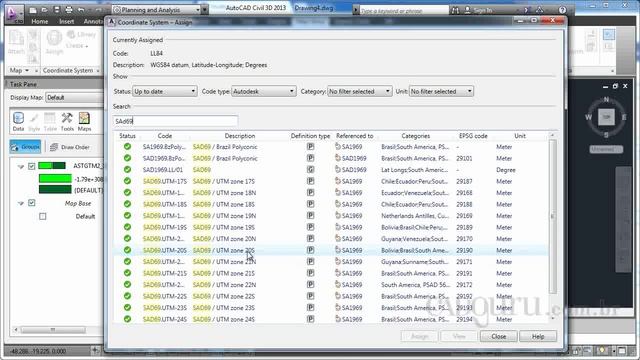The height and width of the screenshot is (360, 640).
Task: Click the binoculars search icon in title bar
Action: click(455, 10)
